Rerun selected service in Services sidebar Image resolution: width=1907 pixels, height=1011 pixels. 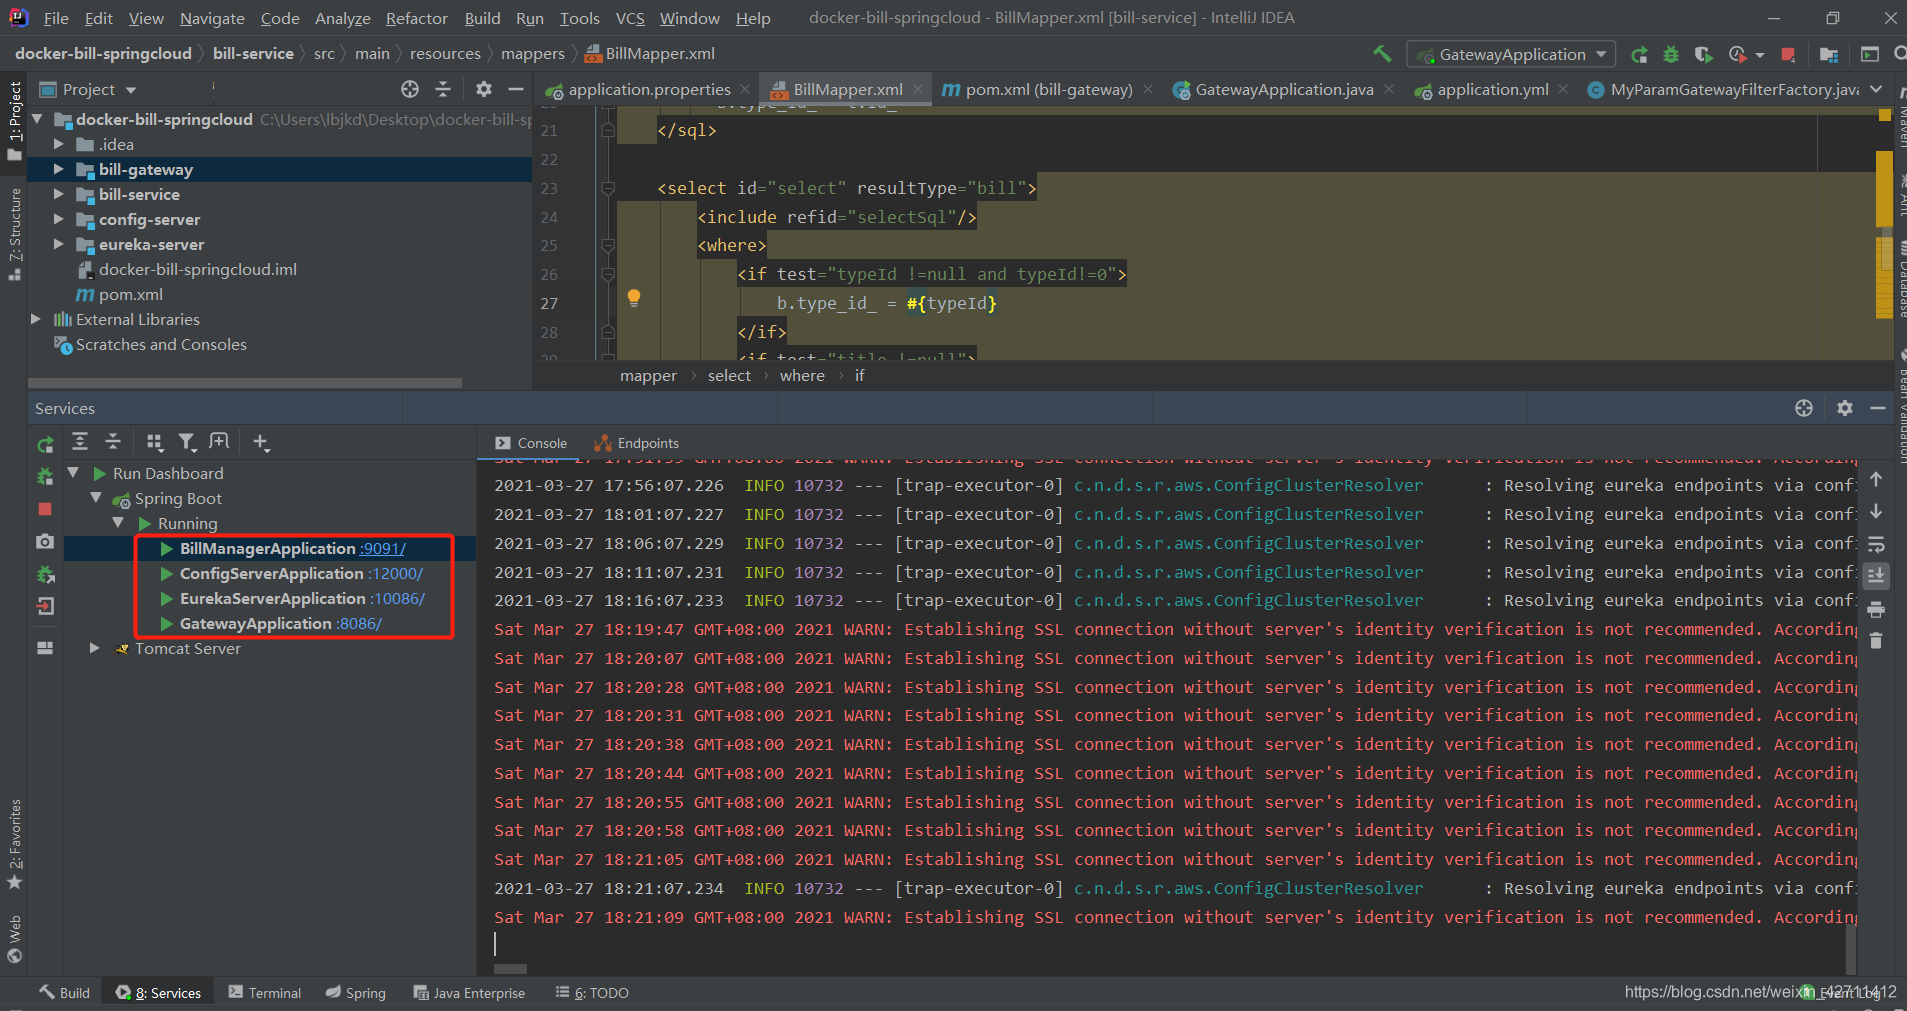[45, 444]
